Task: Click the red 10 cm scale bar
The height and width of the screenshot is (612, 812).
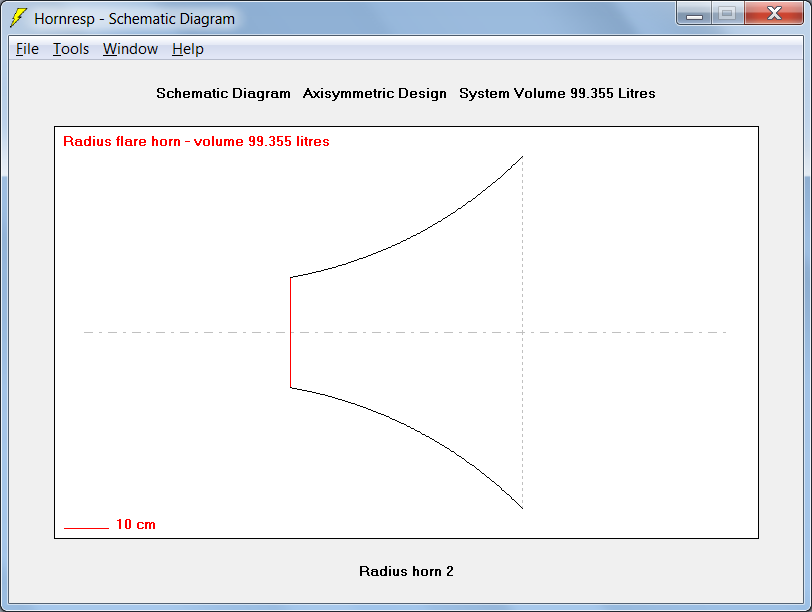Action: (x=86, y=528)
